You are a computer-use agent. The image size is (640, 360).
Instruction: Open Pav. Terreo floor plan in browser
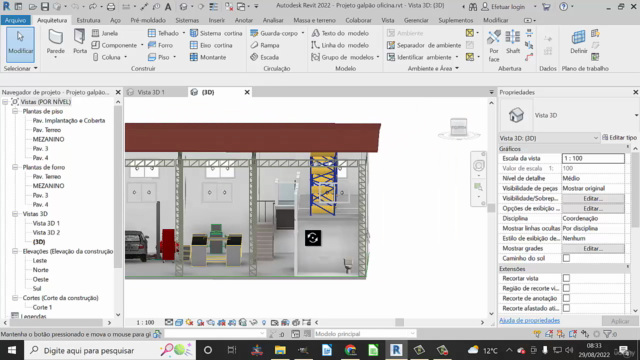click(x=47, y=130)
